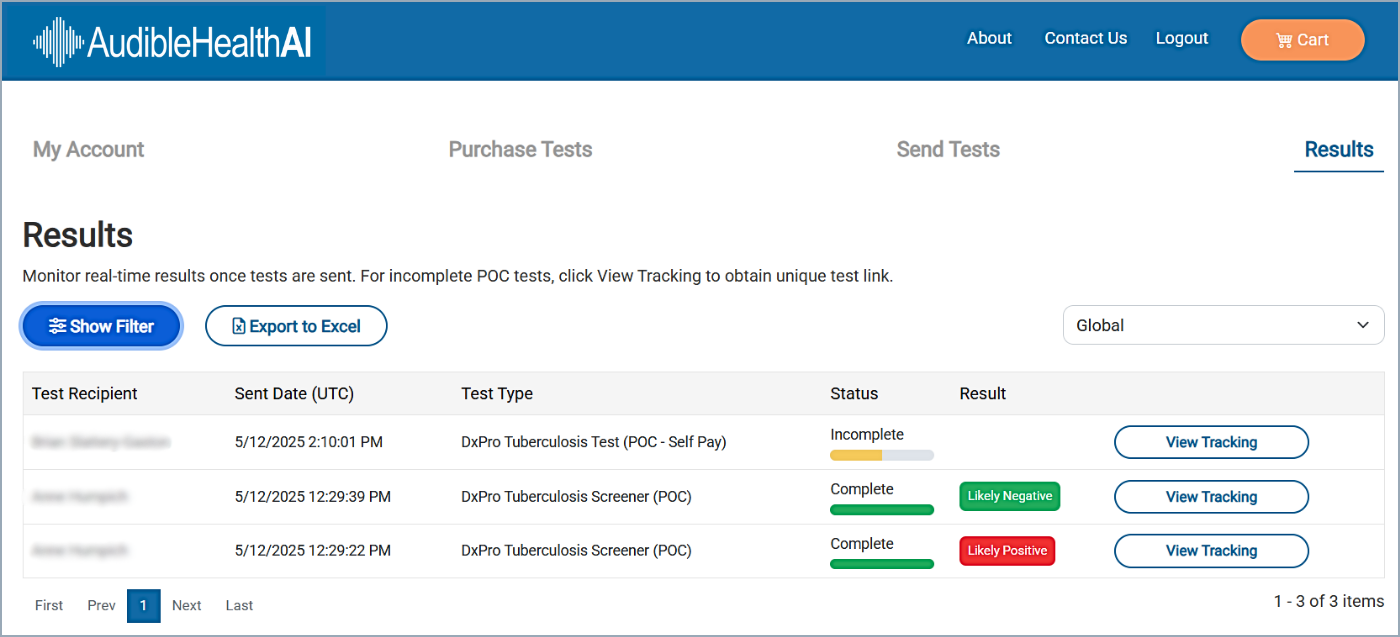Click the date 5/12/2025 12:29:39 PM
Viewport: 1400px width, 637px height.
(x=312, y=497)
